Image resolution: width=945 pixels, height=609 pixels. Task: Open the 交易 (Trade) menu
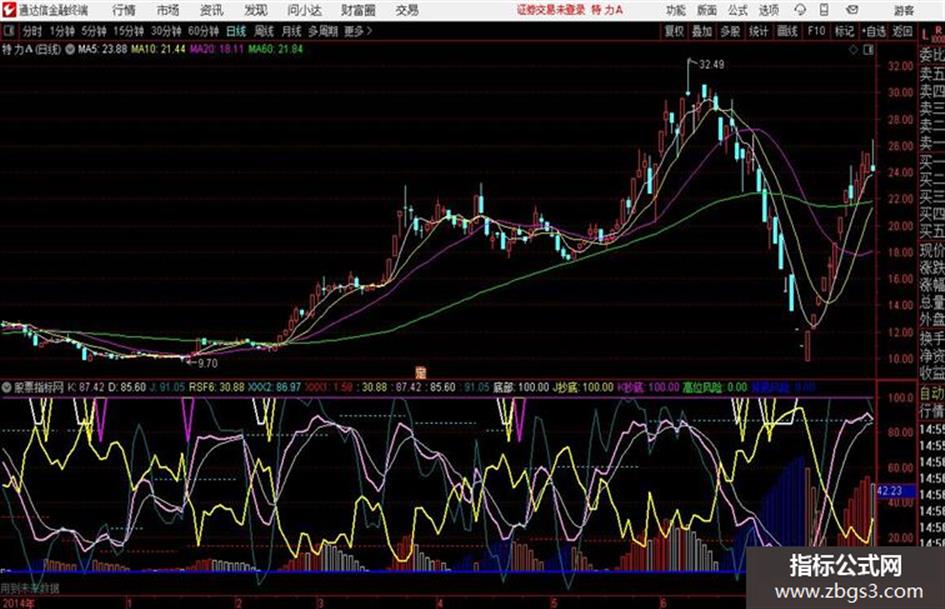[407, 10]
